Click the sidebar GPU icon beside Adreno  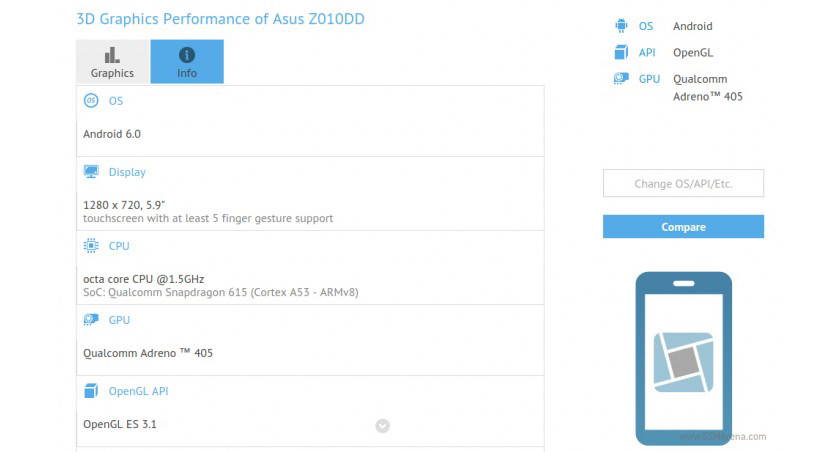(x=621, y=79)
